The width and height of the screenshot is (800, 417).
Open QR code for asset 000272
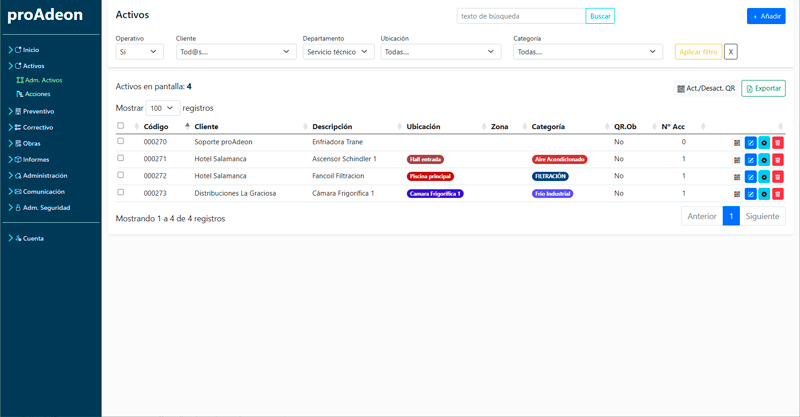pos(737,177)
